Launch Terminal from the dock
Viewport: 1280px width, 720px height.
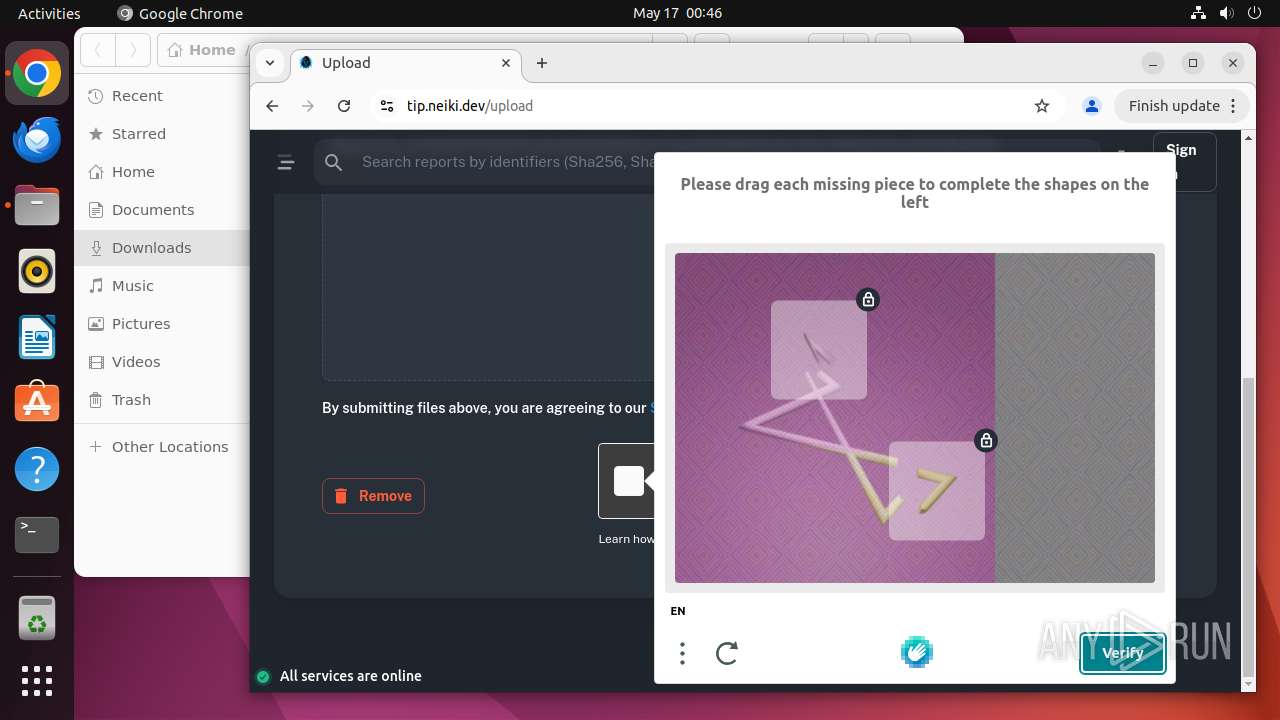(37, 535)
